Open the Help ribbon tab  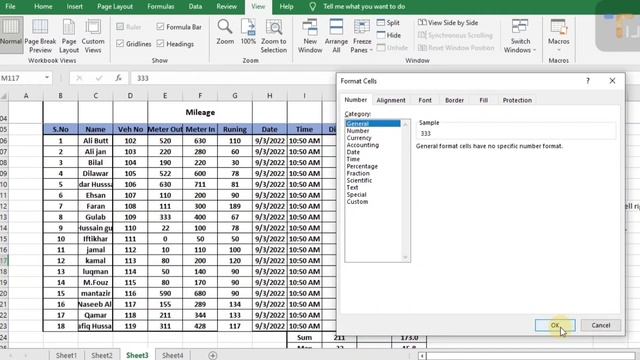pyautogui.click(x=286, y=7)
